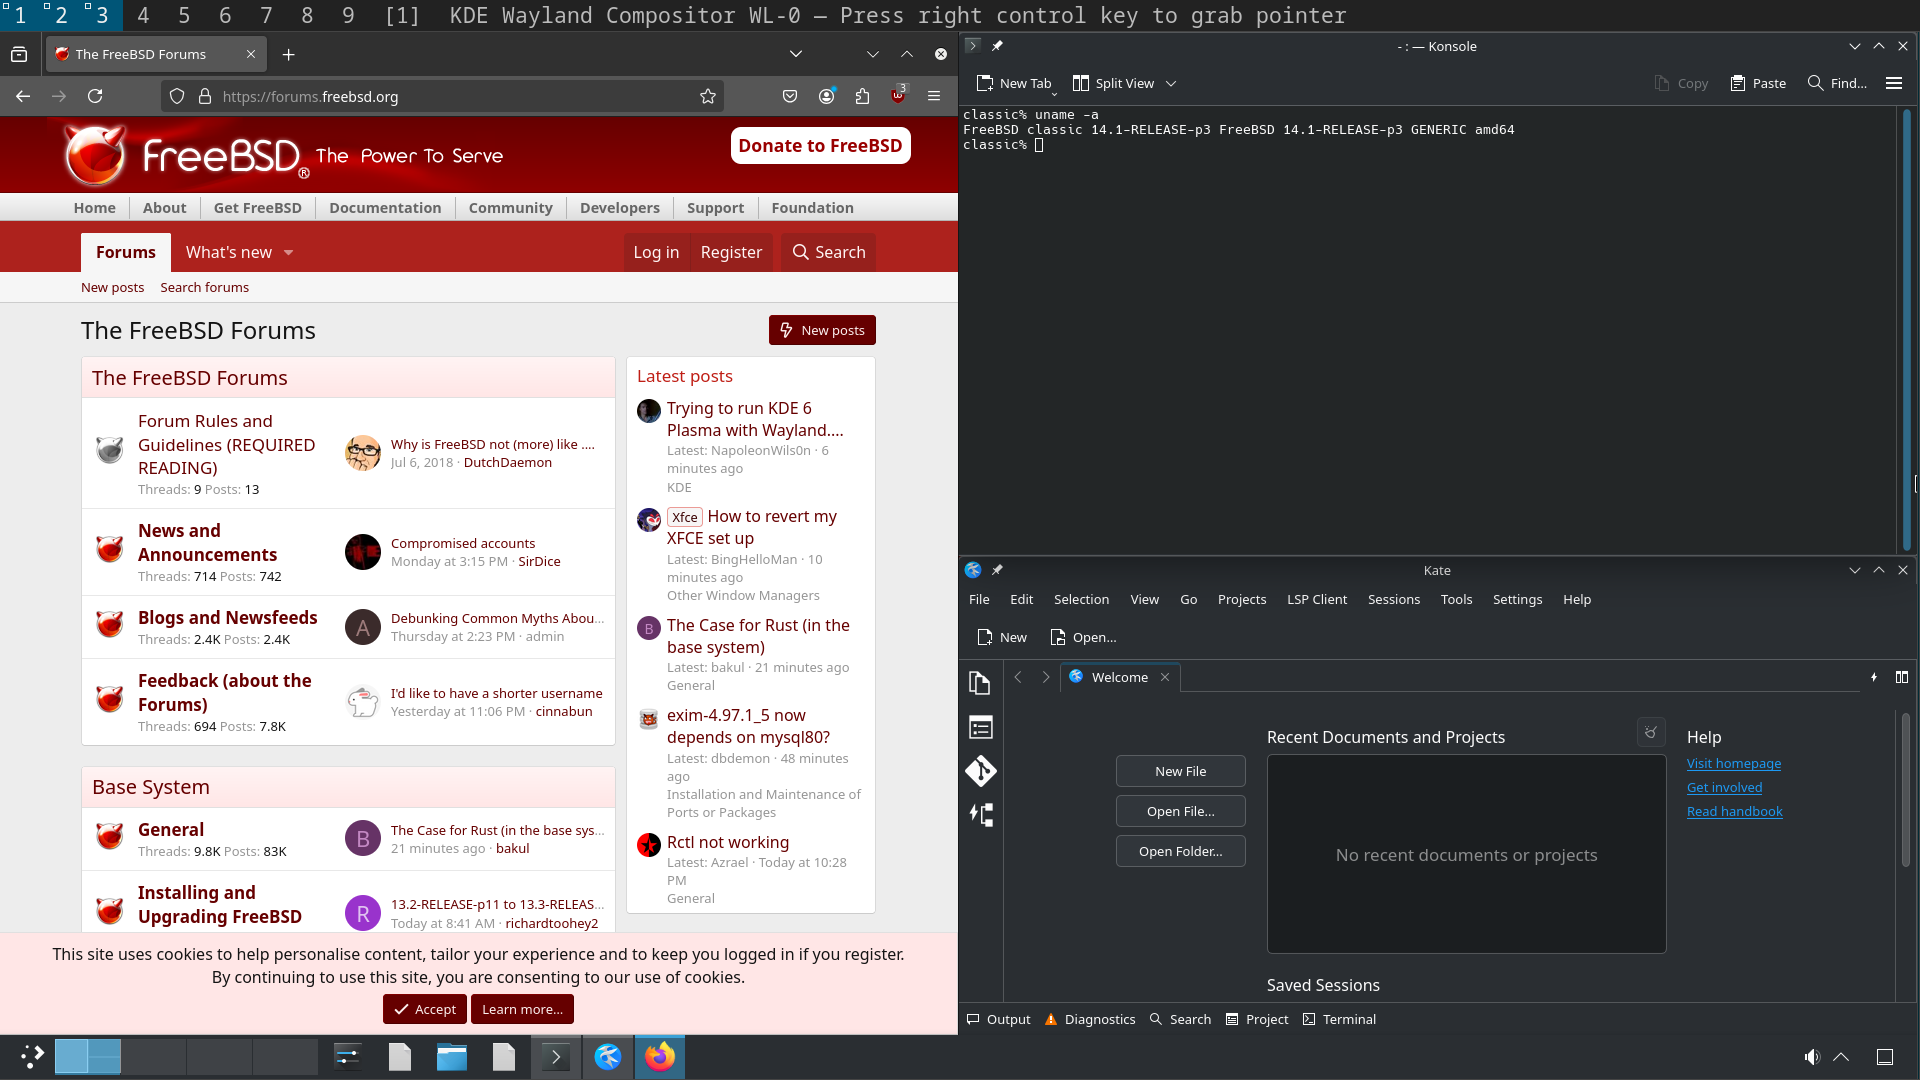The image size is (1920, 1080).
Task: Bookmark this page with the star icon
Action: (x=708, y=97)
